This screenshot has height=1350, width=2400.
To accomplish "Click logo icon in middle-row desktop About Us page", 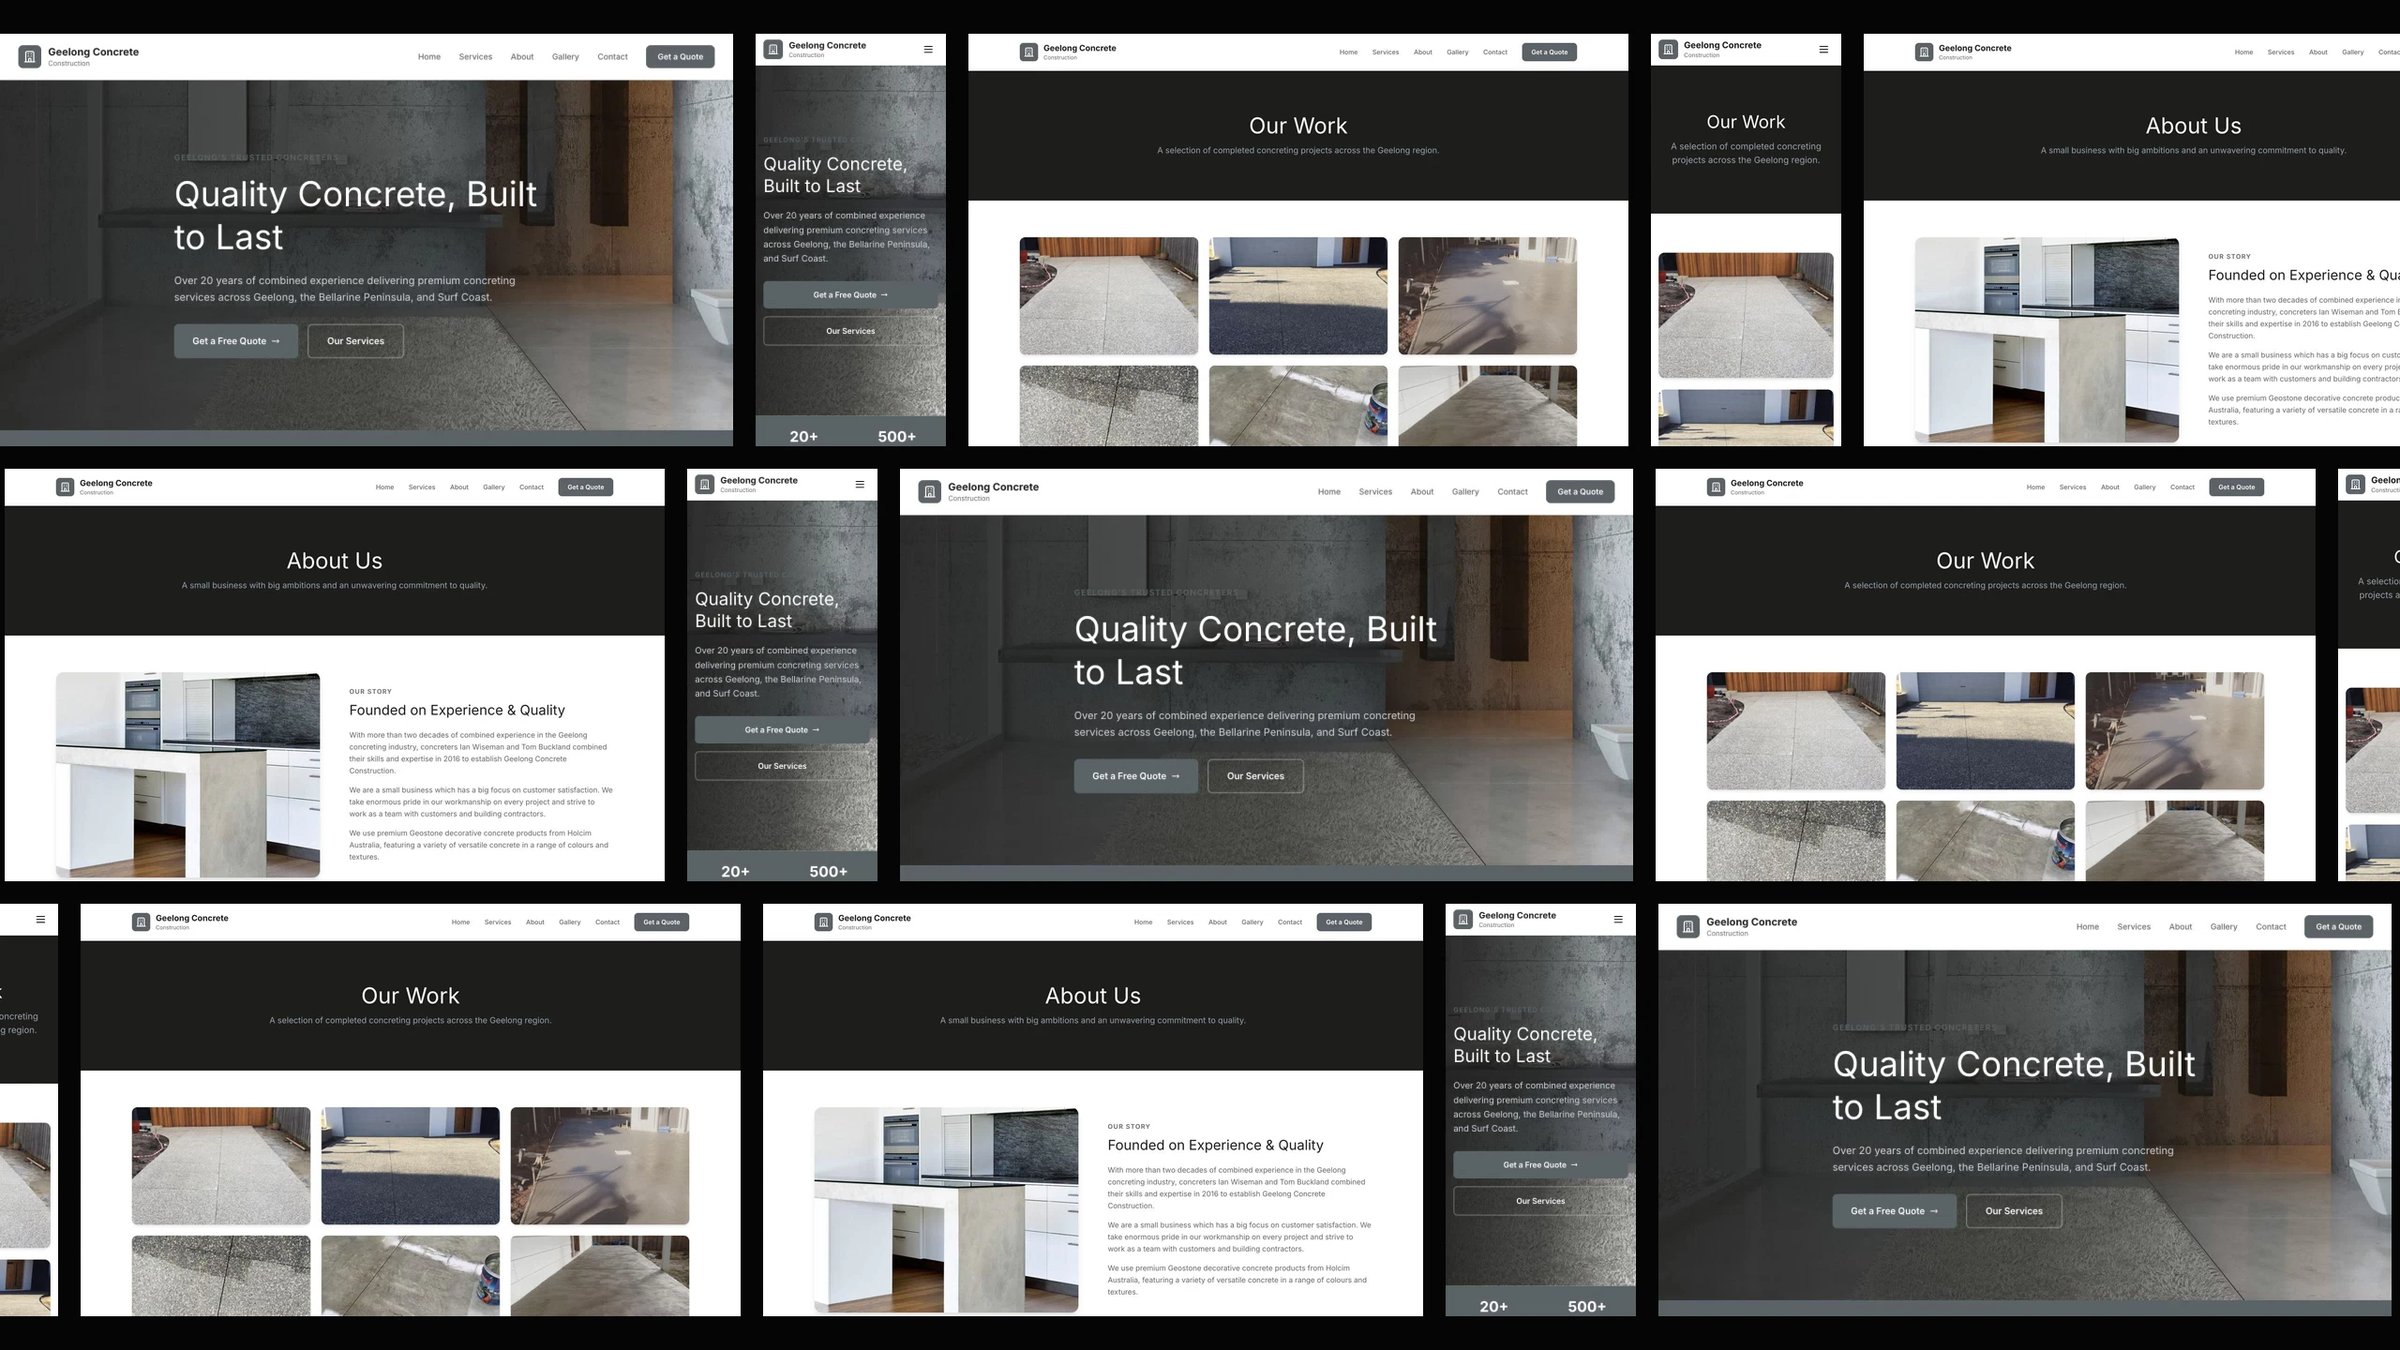I will tap(65, 487).
